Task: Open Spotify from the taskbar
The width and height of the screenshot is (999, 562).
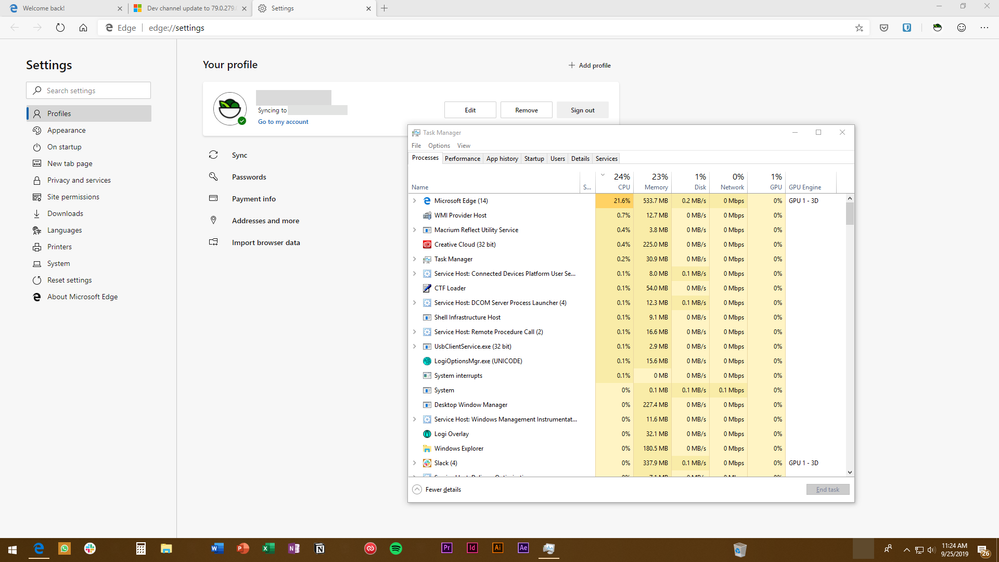Action: click(396, 549)
